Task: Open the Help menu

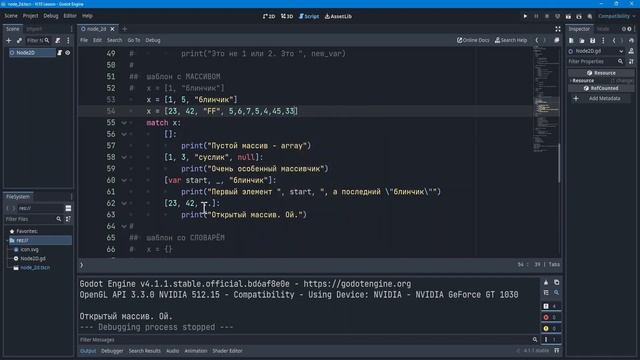Action: (87, 16)
